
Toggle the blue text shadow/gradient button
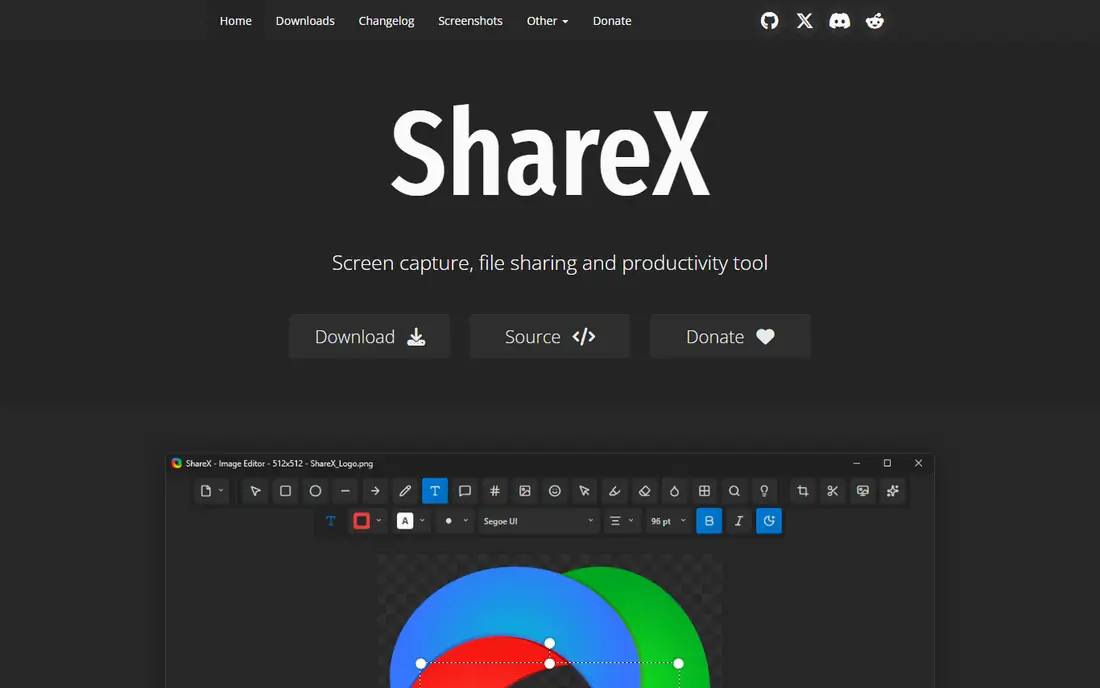pyautogui.click(x=769, y=521)
